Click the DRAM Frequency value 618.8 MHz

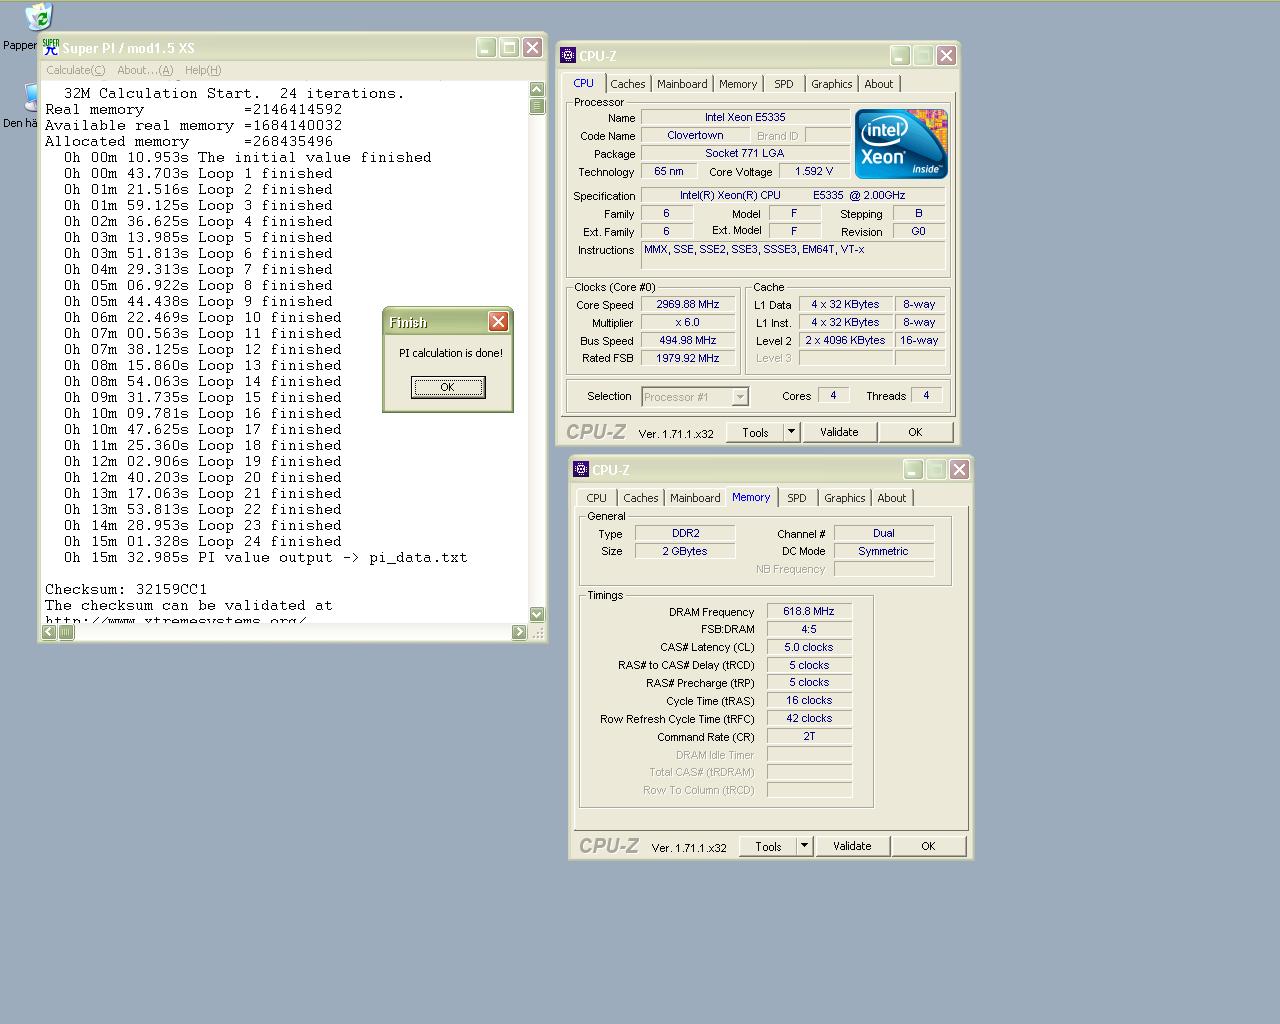click(x=809, y=611)
